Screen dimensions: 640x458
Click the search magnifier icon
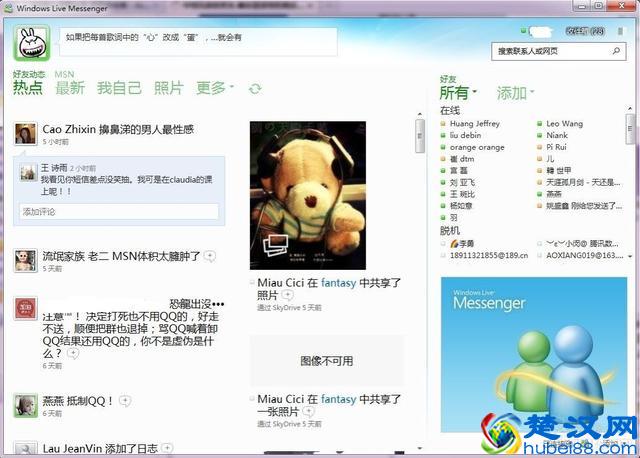(x=616, y=51)
